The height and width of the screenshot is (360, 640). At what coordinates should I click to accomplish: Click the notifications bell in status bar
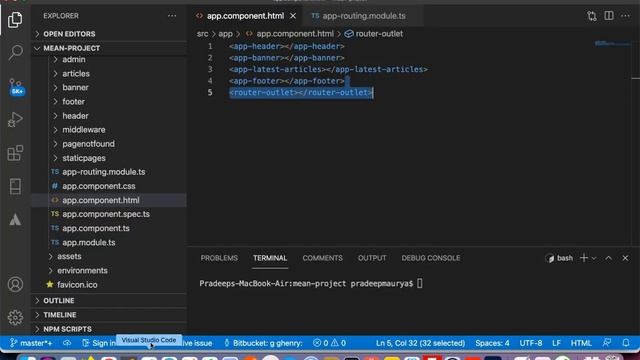pyautogui.click(x=626, y=343)
